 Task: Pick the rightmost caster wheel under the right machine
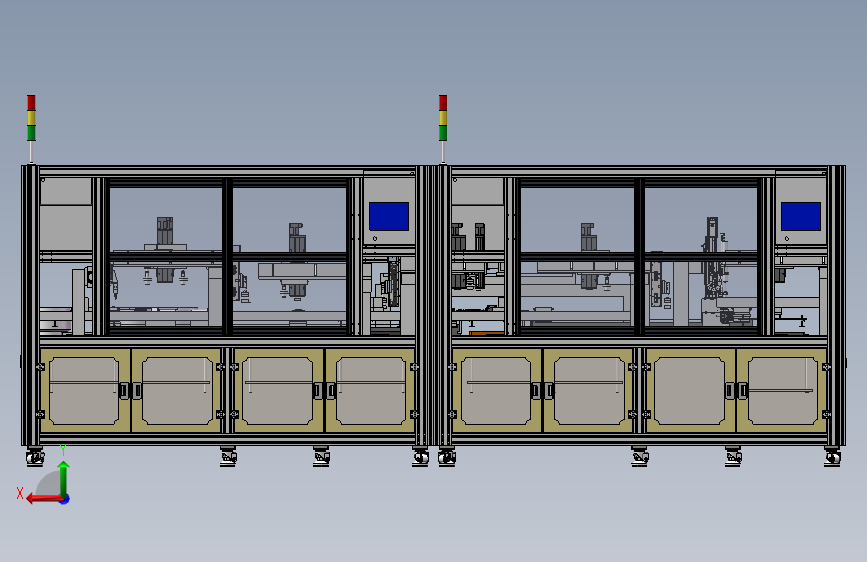coord(832,457)
